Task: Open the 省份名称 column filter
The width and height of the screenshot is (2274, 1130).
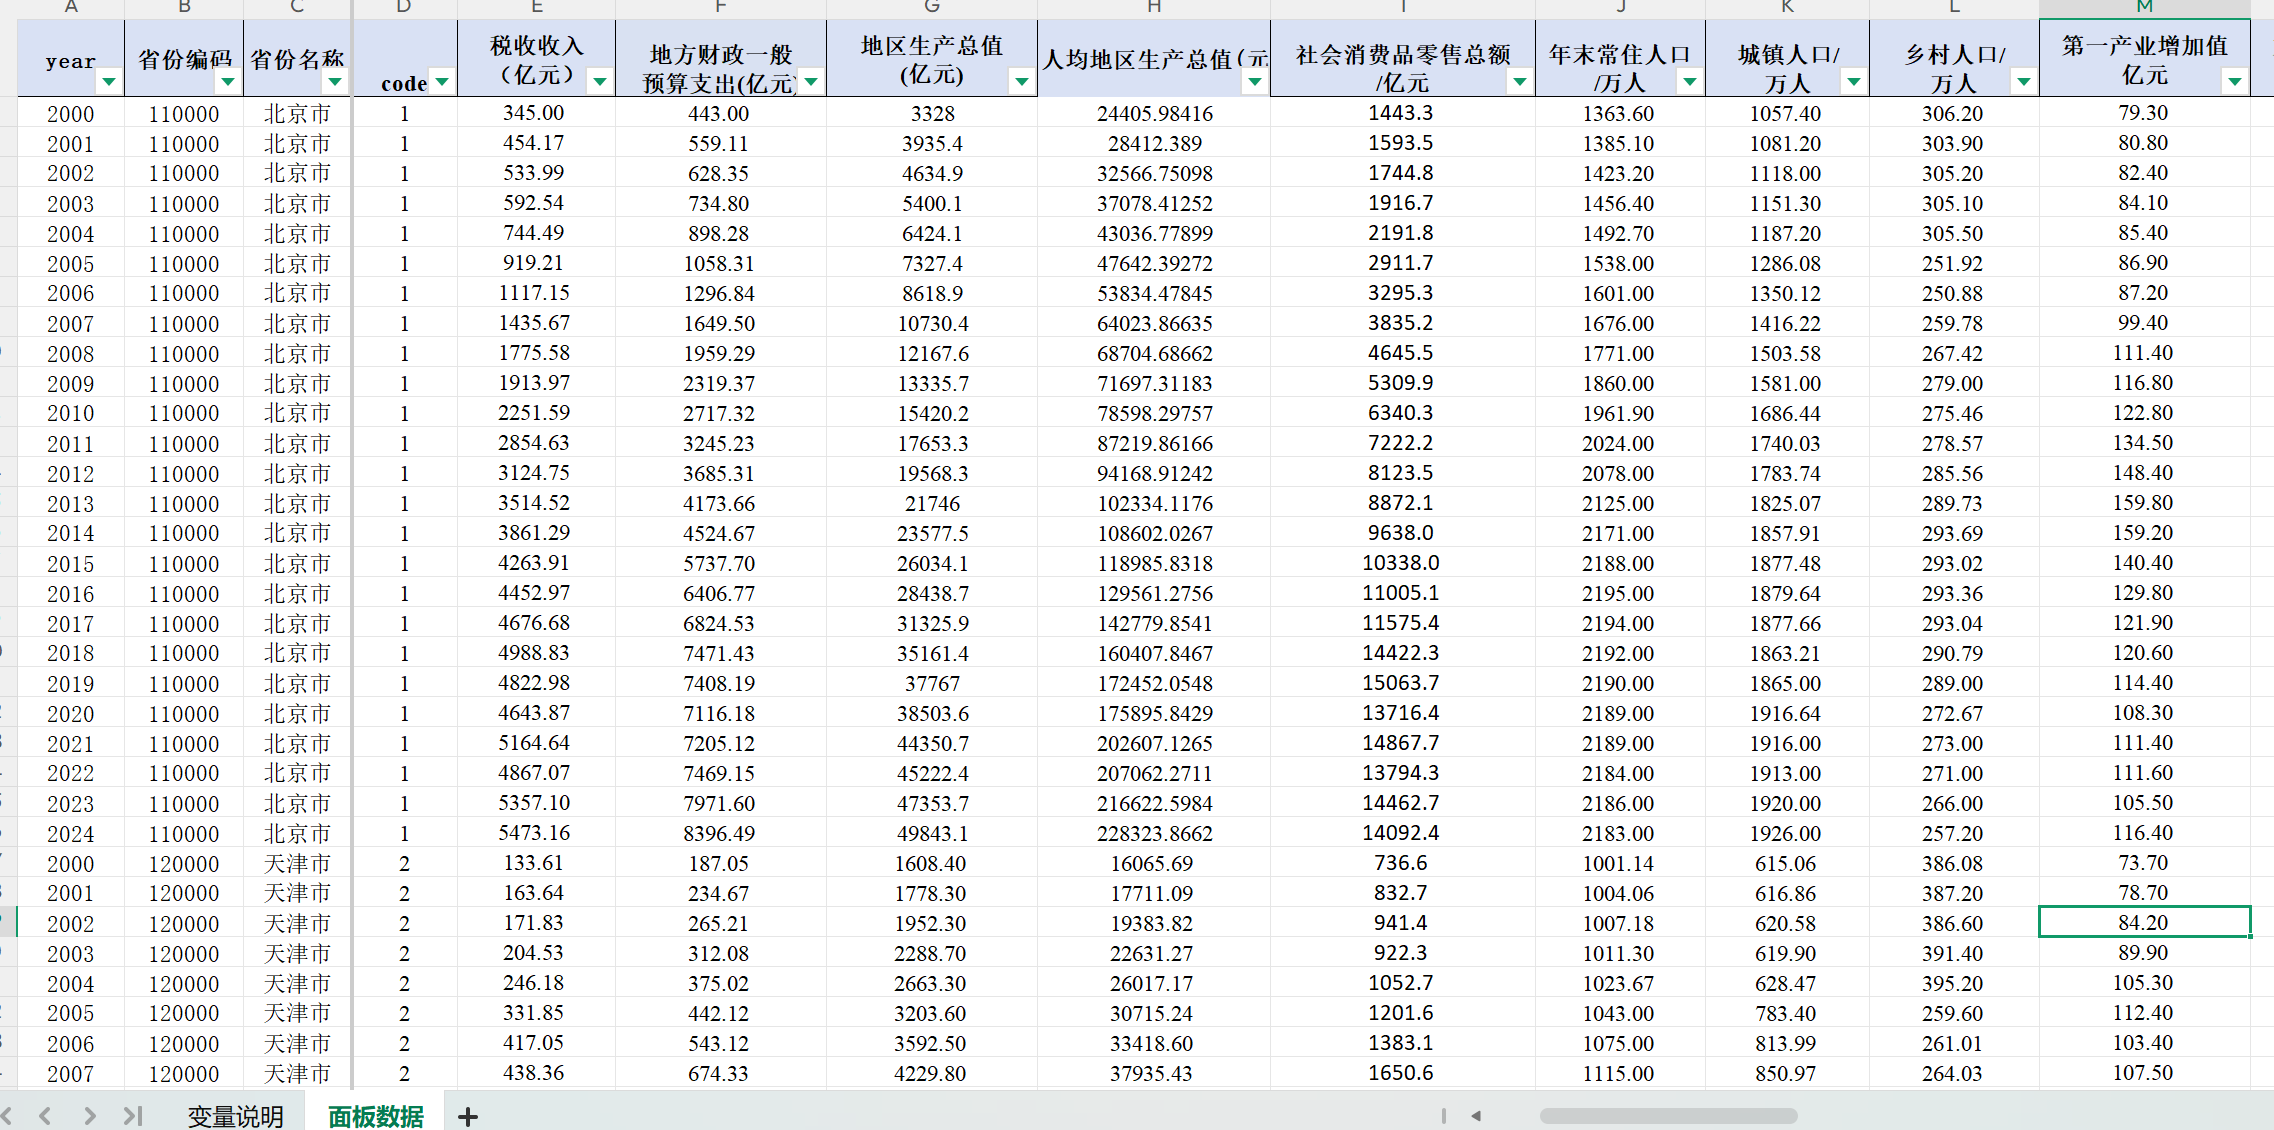Action: click(335, 82)
